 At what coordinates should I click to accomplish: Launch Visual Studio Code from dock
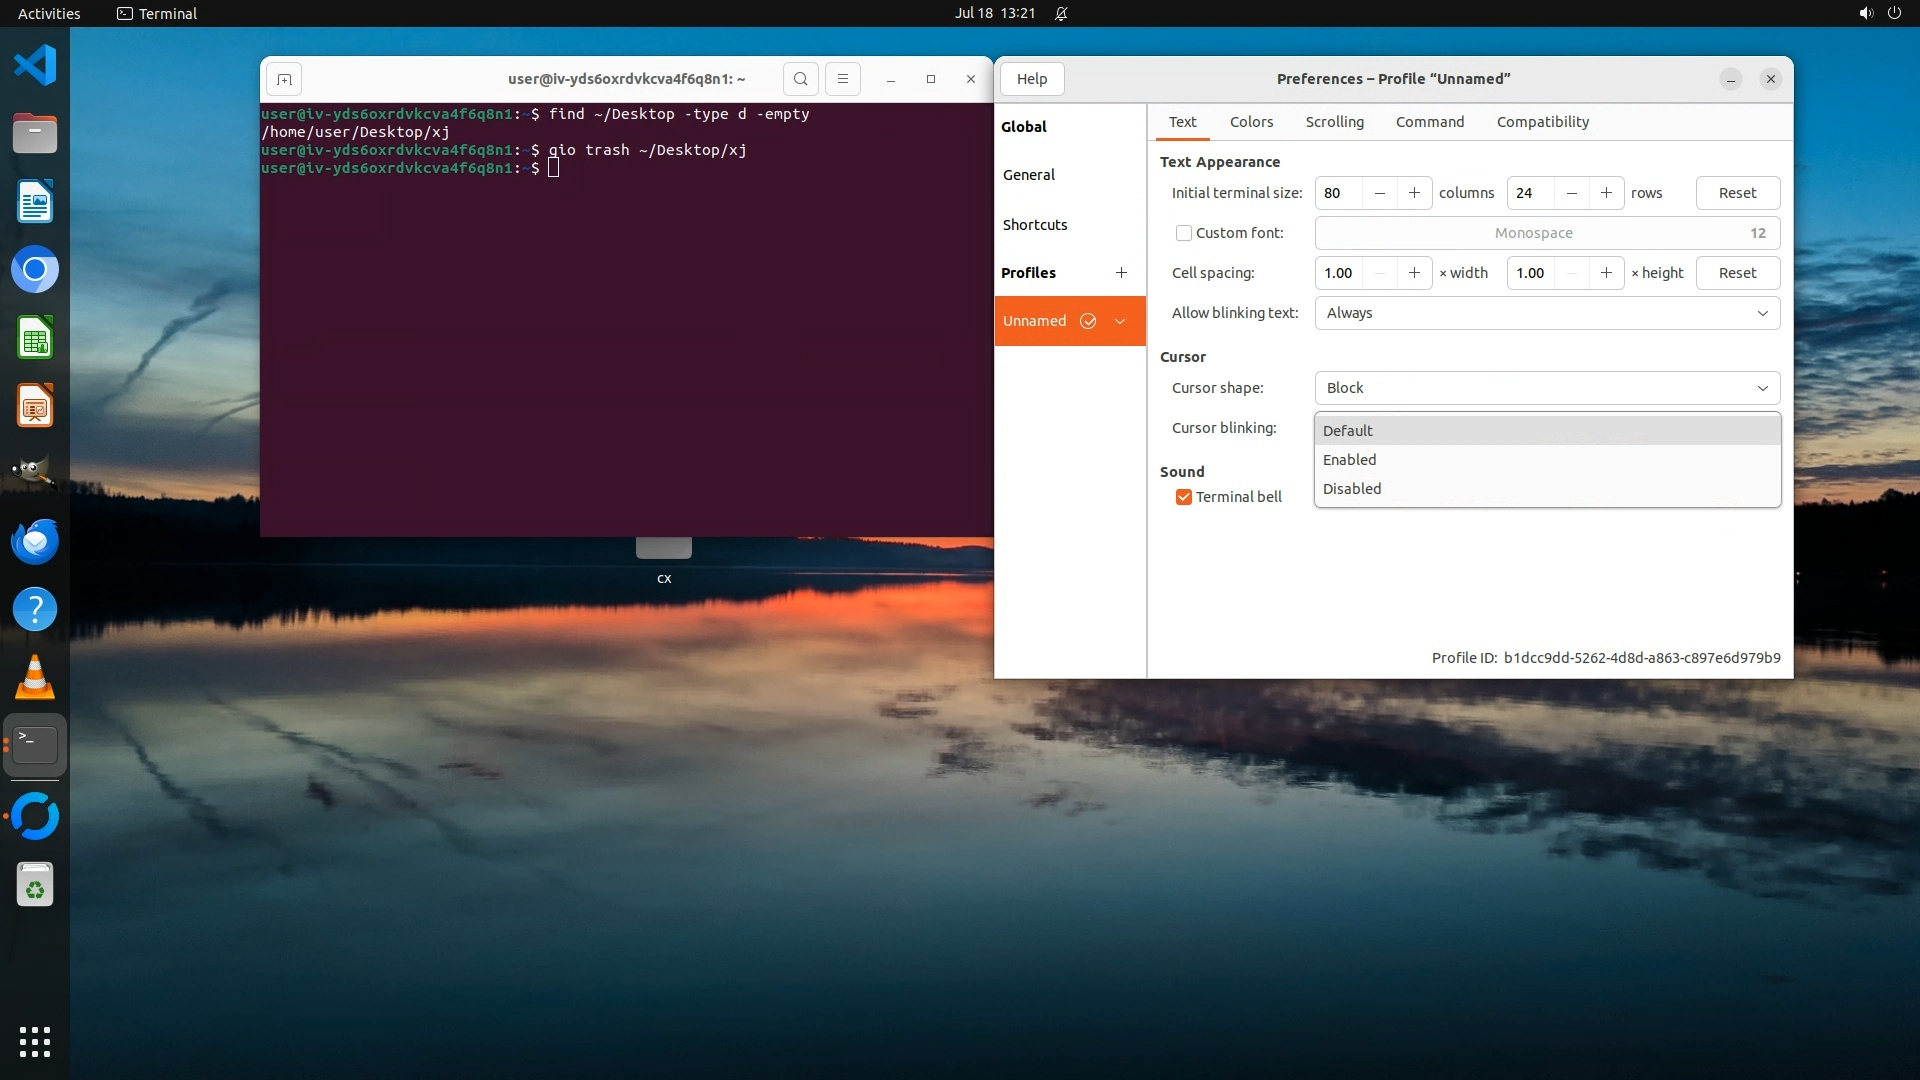coord(35,66)
